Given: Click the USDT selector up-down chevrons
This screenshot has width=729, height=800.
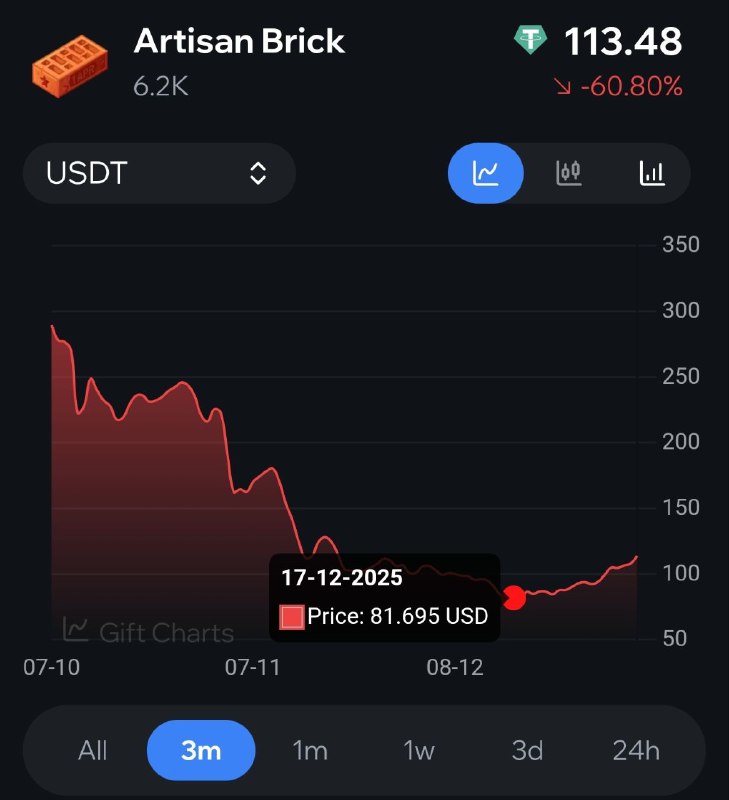Looking at the screenshot, I should coord(258,173).
